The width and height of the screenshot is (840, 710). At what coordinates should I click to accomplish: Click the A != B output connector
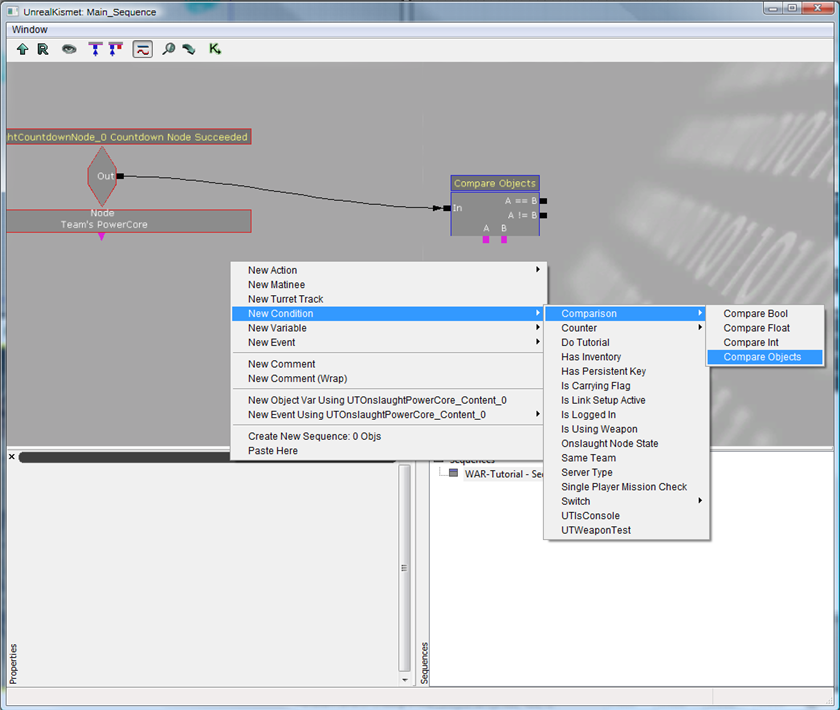pyautogui.click(x=543, y=215)
